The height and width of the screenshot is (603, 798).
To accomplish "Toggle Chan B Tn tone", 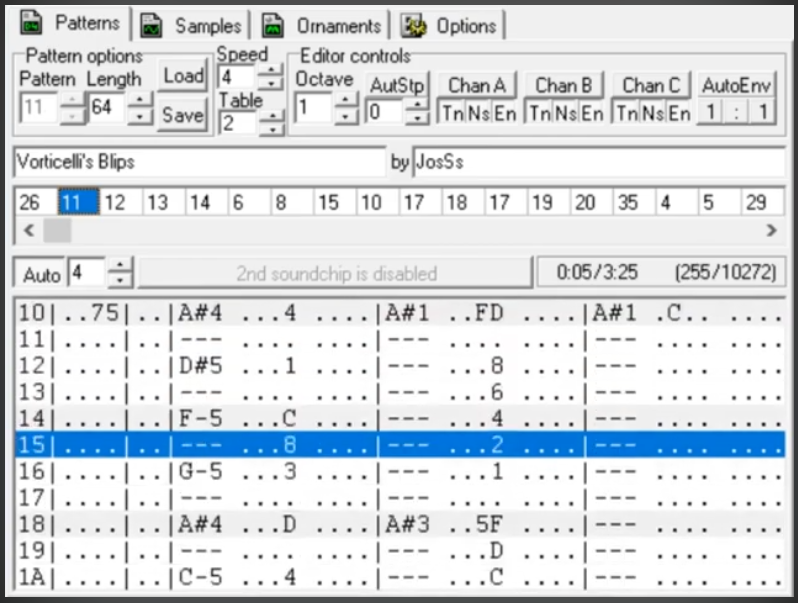I will pyautogui.click(x=539, y=113).
